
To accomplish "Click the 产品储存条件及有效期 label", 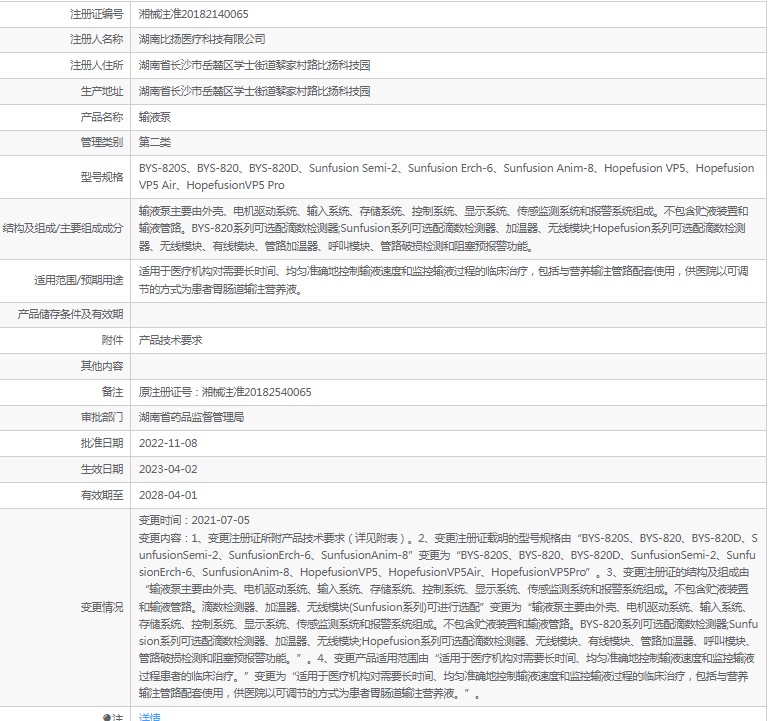I will pyautogui.click(x=70, y=314).
